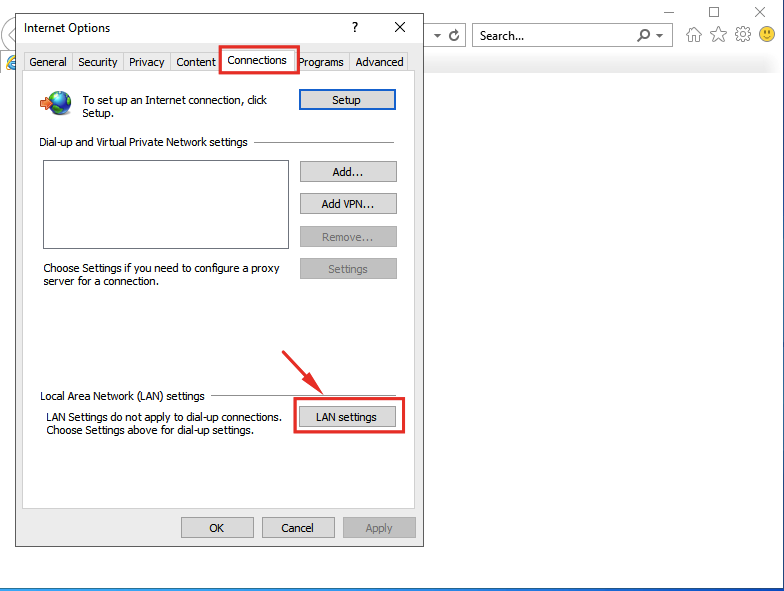
Task: Expand the address bar dropdown arrow
Action: click(438, 36)
